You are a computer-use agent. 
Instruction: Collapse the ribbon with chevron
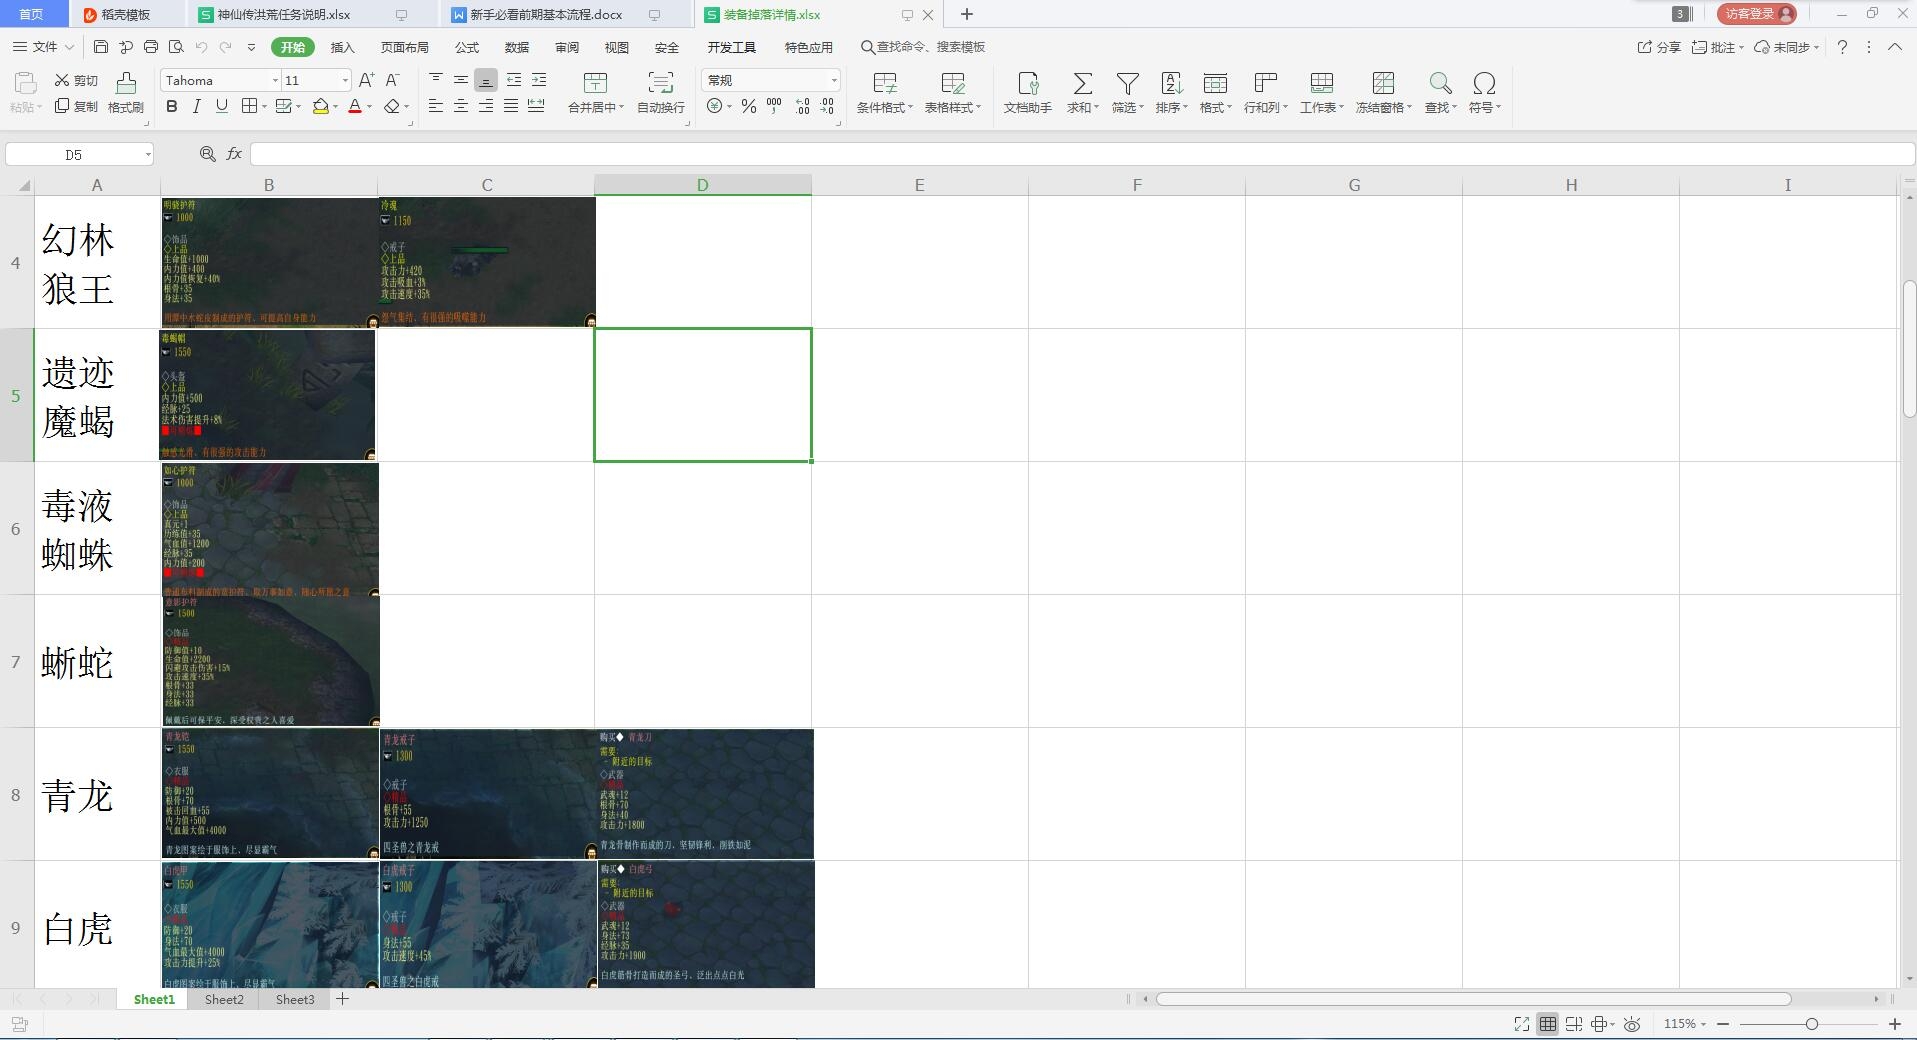1894,47
